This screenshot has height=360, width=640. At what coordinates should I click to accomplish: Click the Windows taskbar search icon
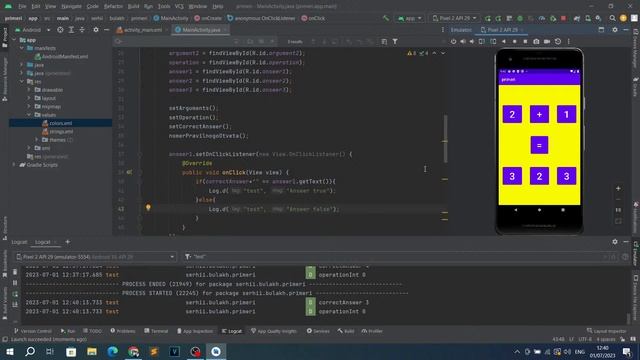[x=30, y=351]
